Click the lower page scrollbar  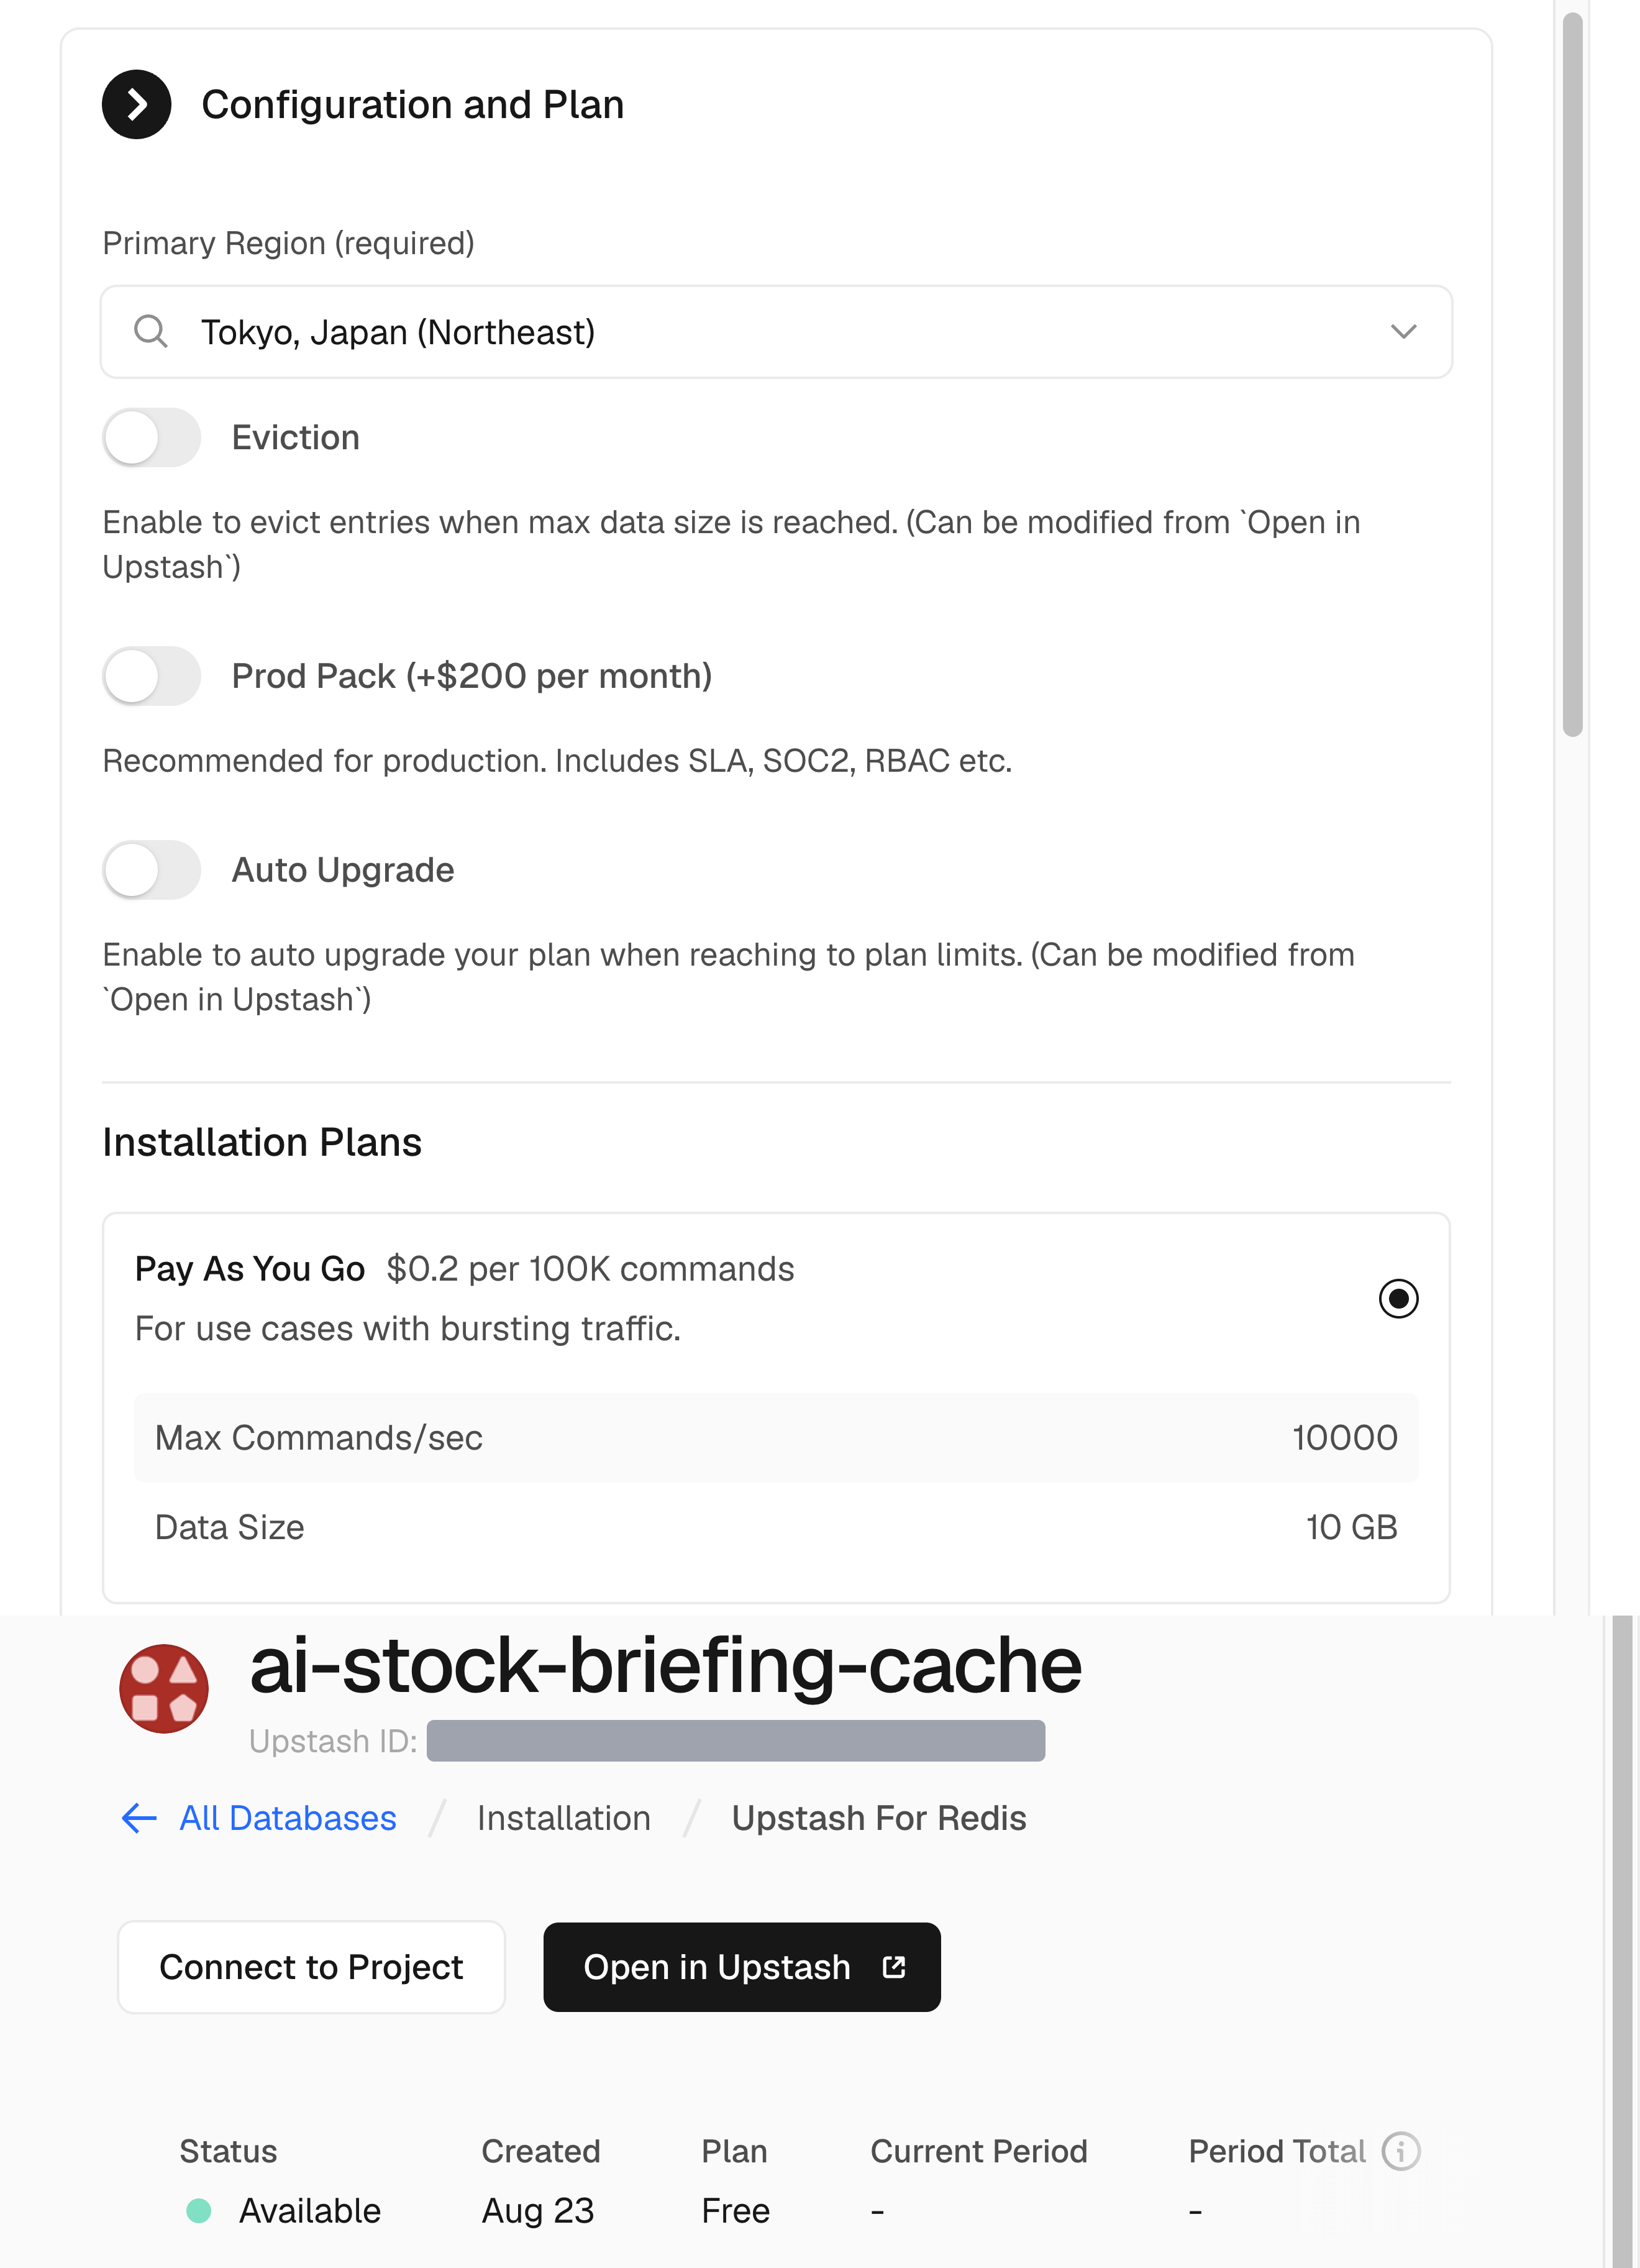pos(1622,1942)
